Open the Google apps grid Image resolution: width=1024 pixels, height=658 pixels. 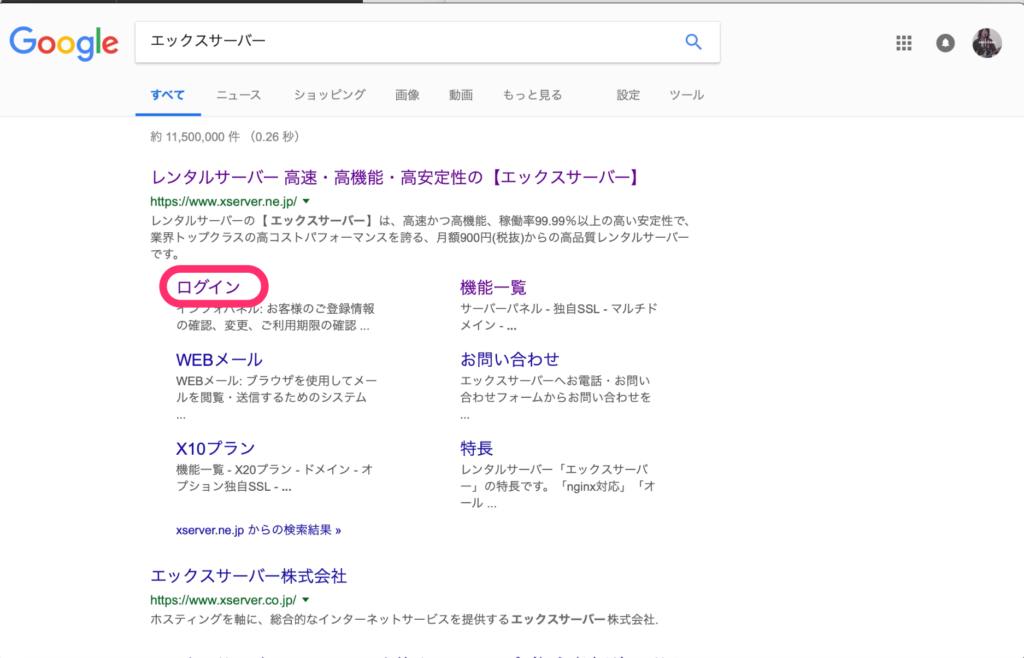[x=904, y=43]
